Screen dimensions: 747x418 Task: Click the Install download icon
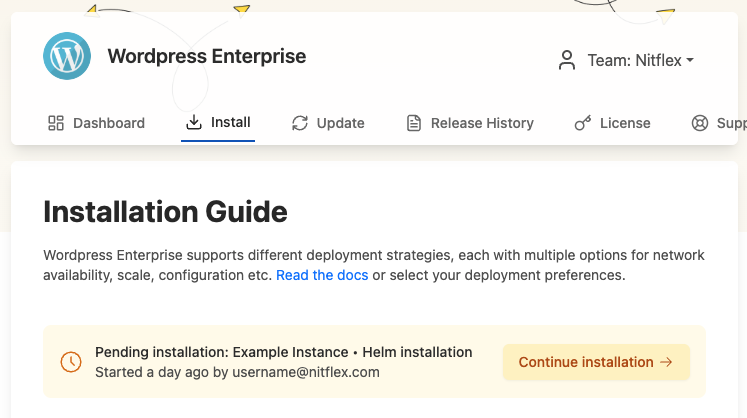[x=194, y=123]
